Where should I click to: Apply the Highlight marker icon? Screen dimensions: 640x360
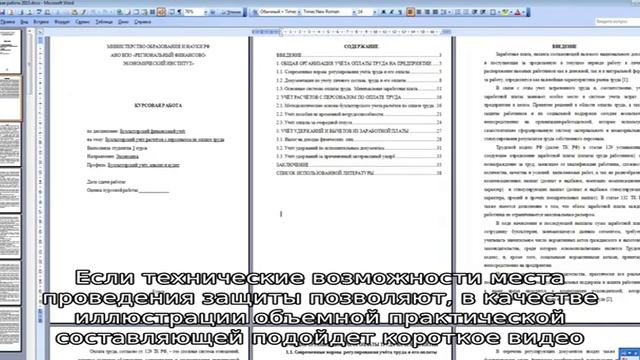[x=505, y=12]
